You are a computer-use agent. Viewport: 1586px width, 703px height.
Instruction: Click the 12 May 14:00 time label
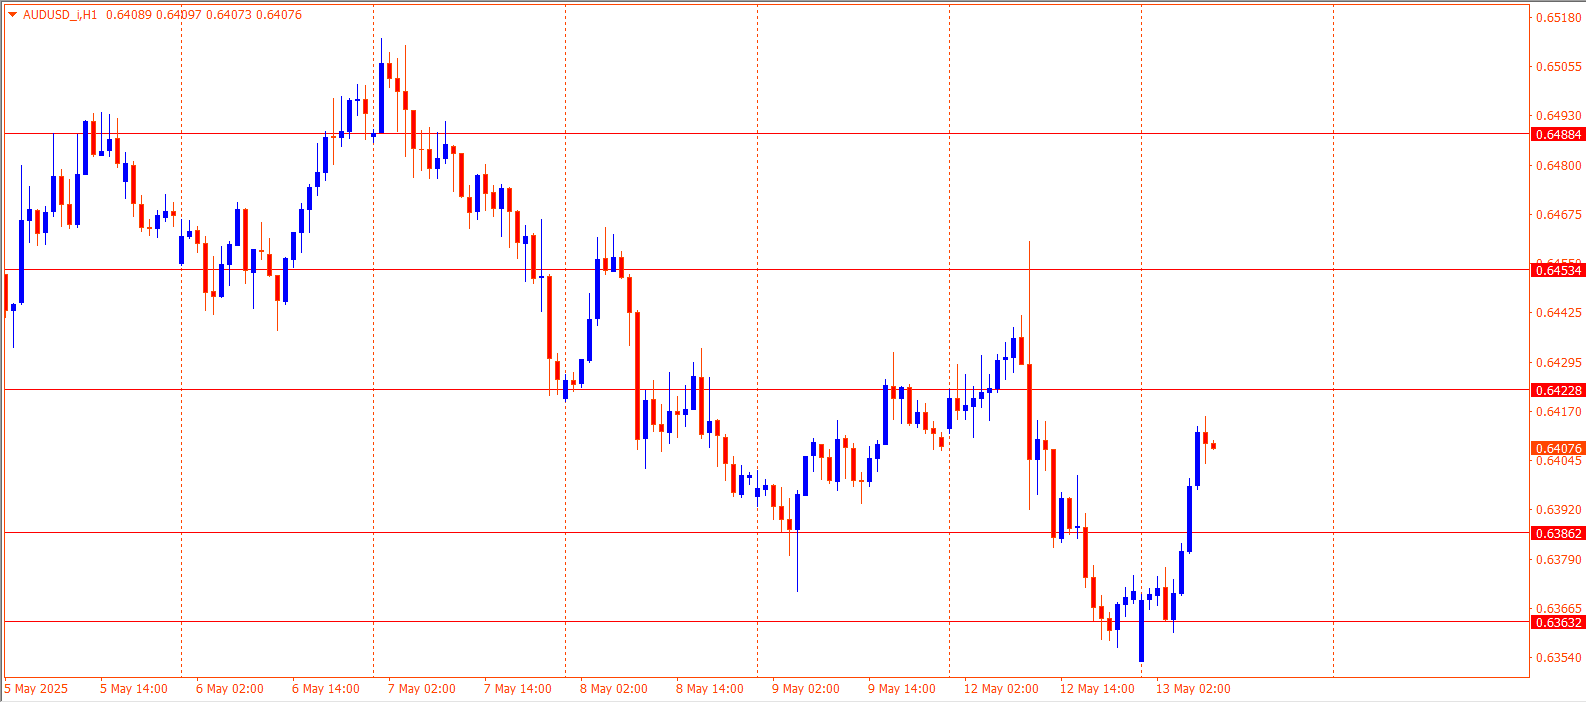coord(1097,689)
